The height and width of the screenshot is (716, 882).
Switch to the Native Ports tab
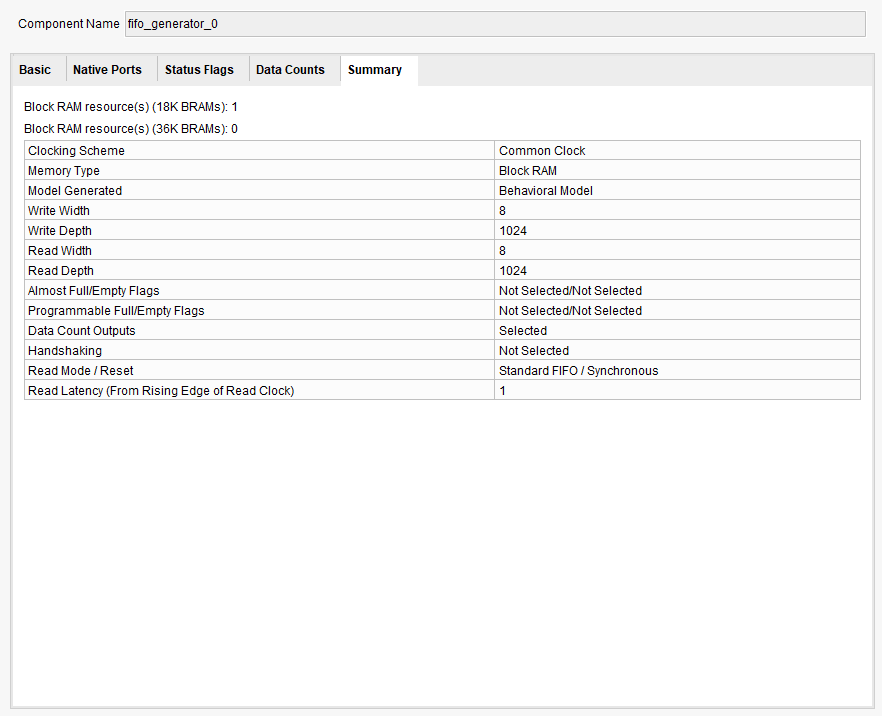tap(107, 70)
